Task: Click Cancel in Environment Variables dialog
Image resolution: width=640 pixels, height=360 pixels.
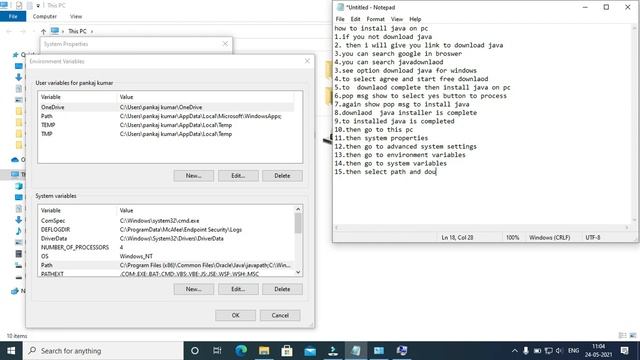Action: pos(280,315)
